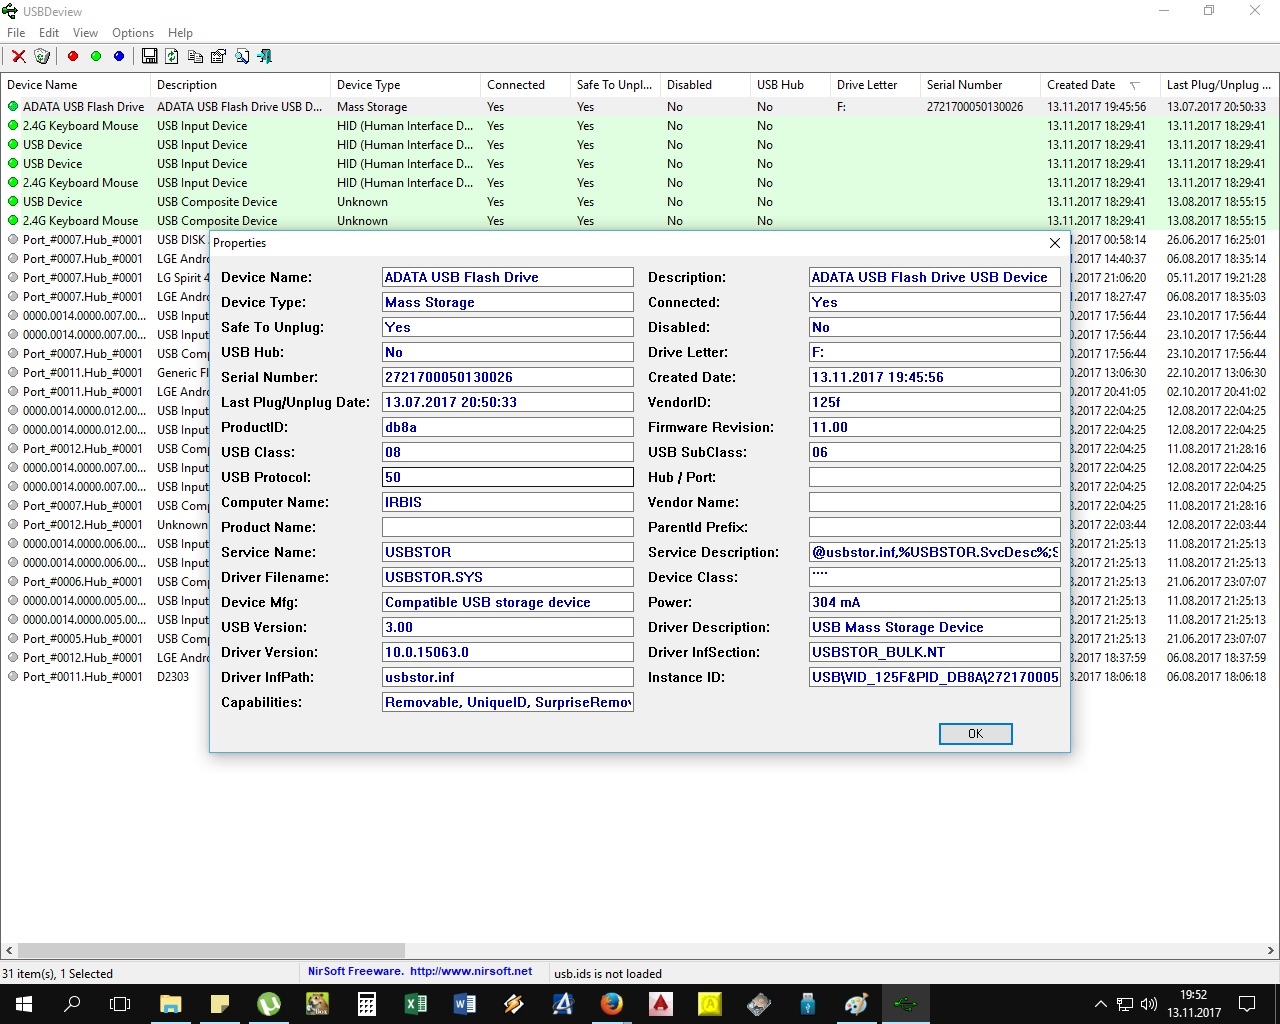
Task: Close the Properties dialog with its X
Action: (1054, 243)
